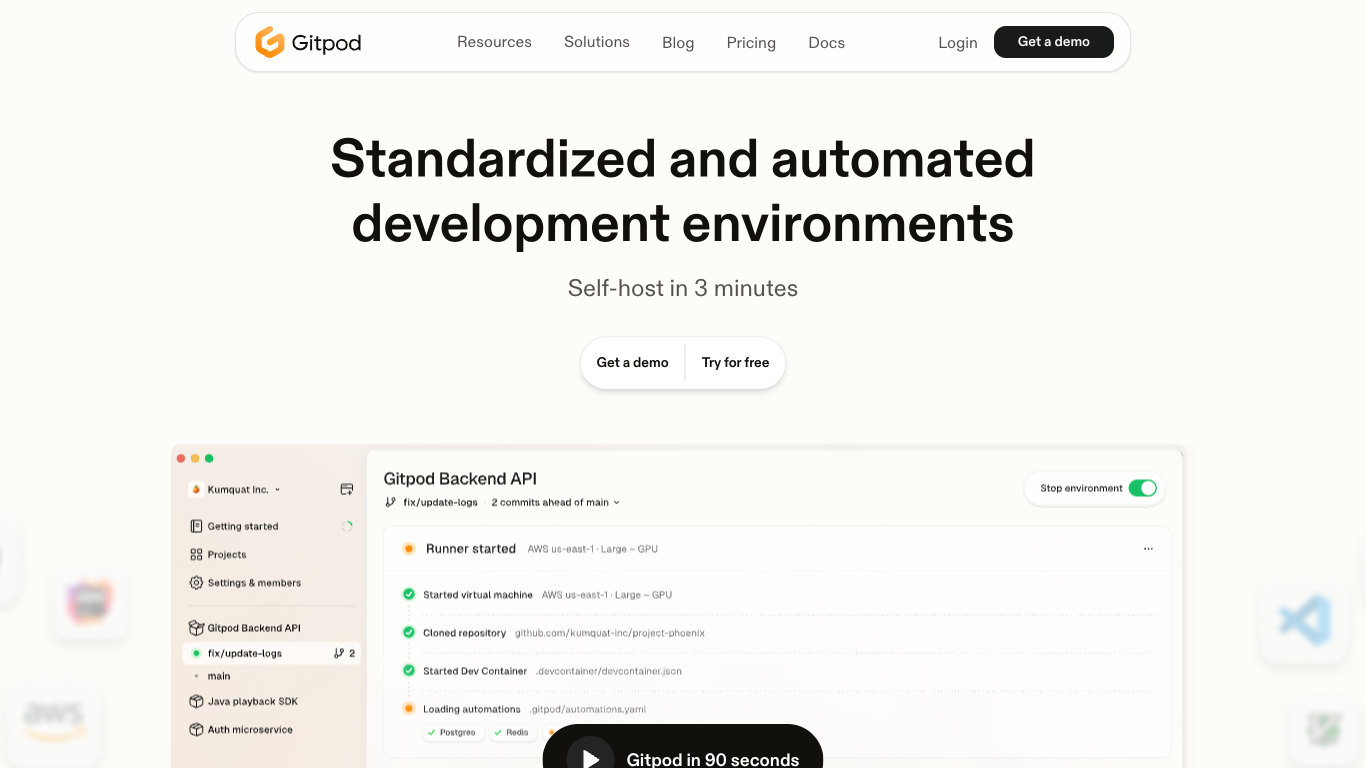
Task: Click the branch count icon on fix/update-logs row
Action: [x=339, y=653]
